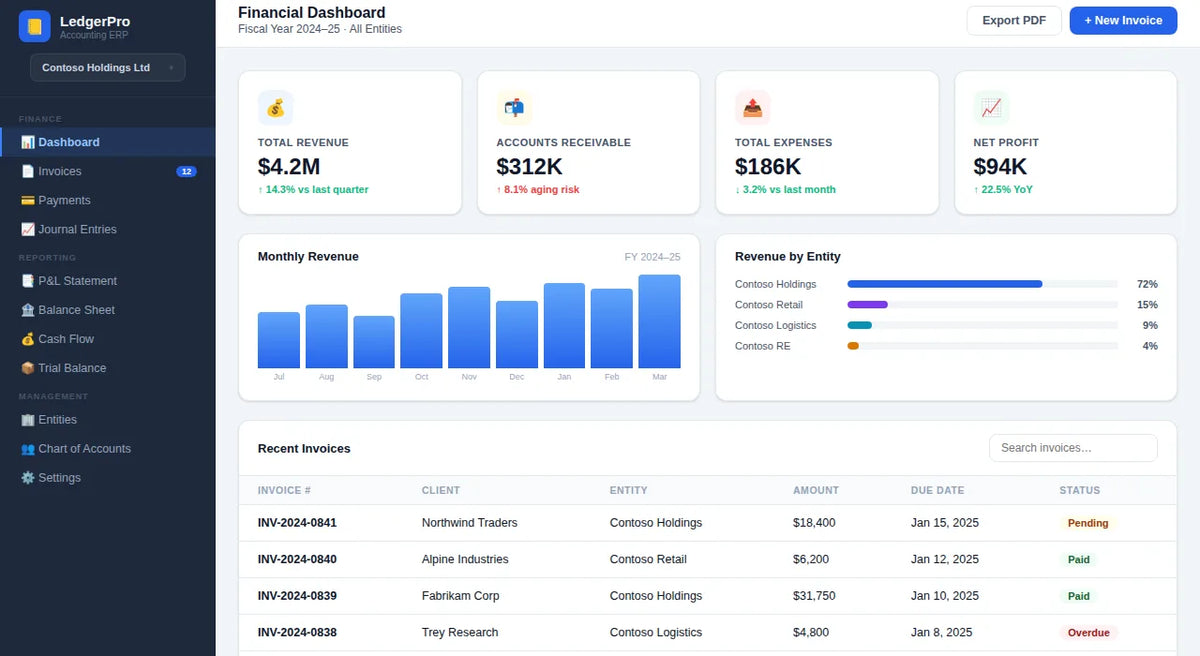Open the Contoso Holdings Ltd entity switcher

(107, 68)
